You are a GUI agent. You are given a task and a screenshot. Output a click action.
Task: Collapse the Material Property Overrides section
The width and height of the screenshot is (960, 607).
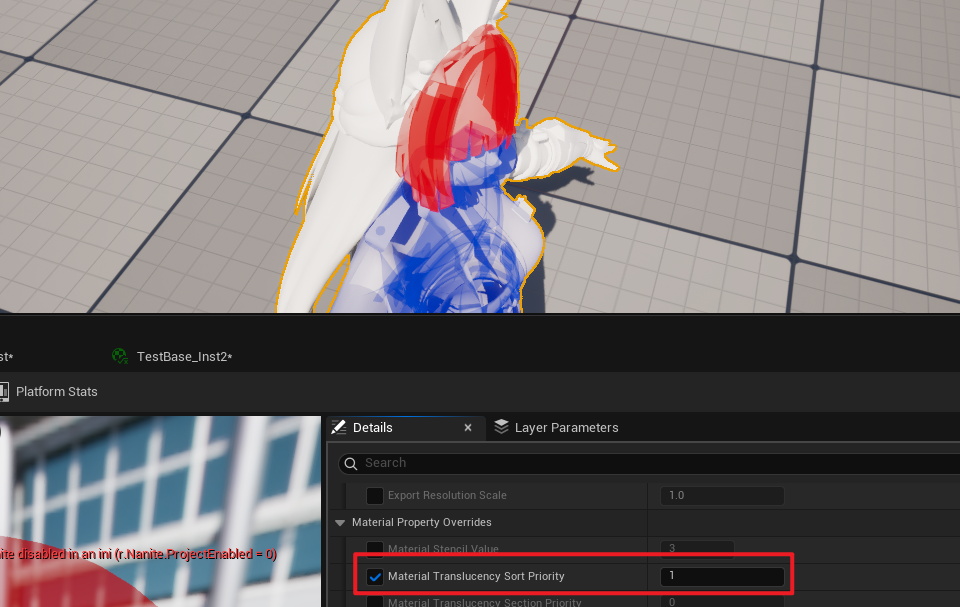[340, 522]
